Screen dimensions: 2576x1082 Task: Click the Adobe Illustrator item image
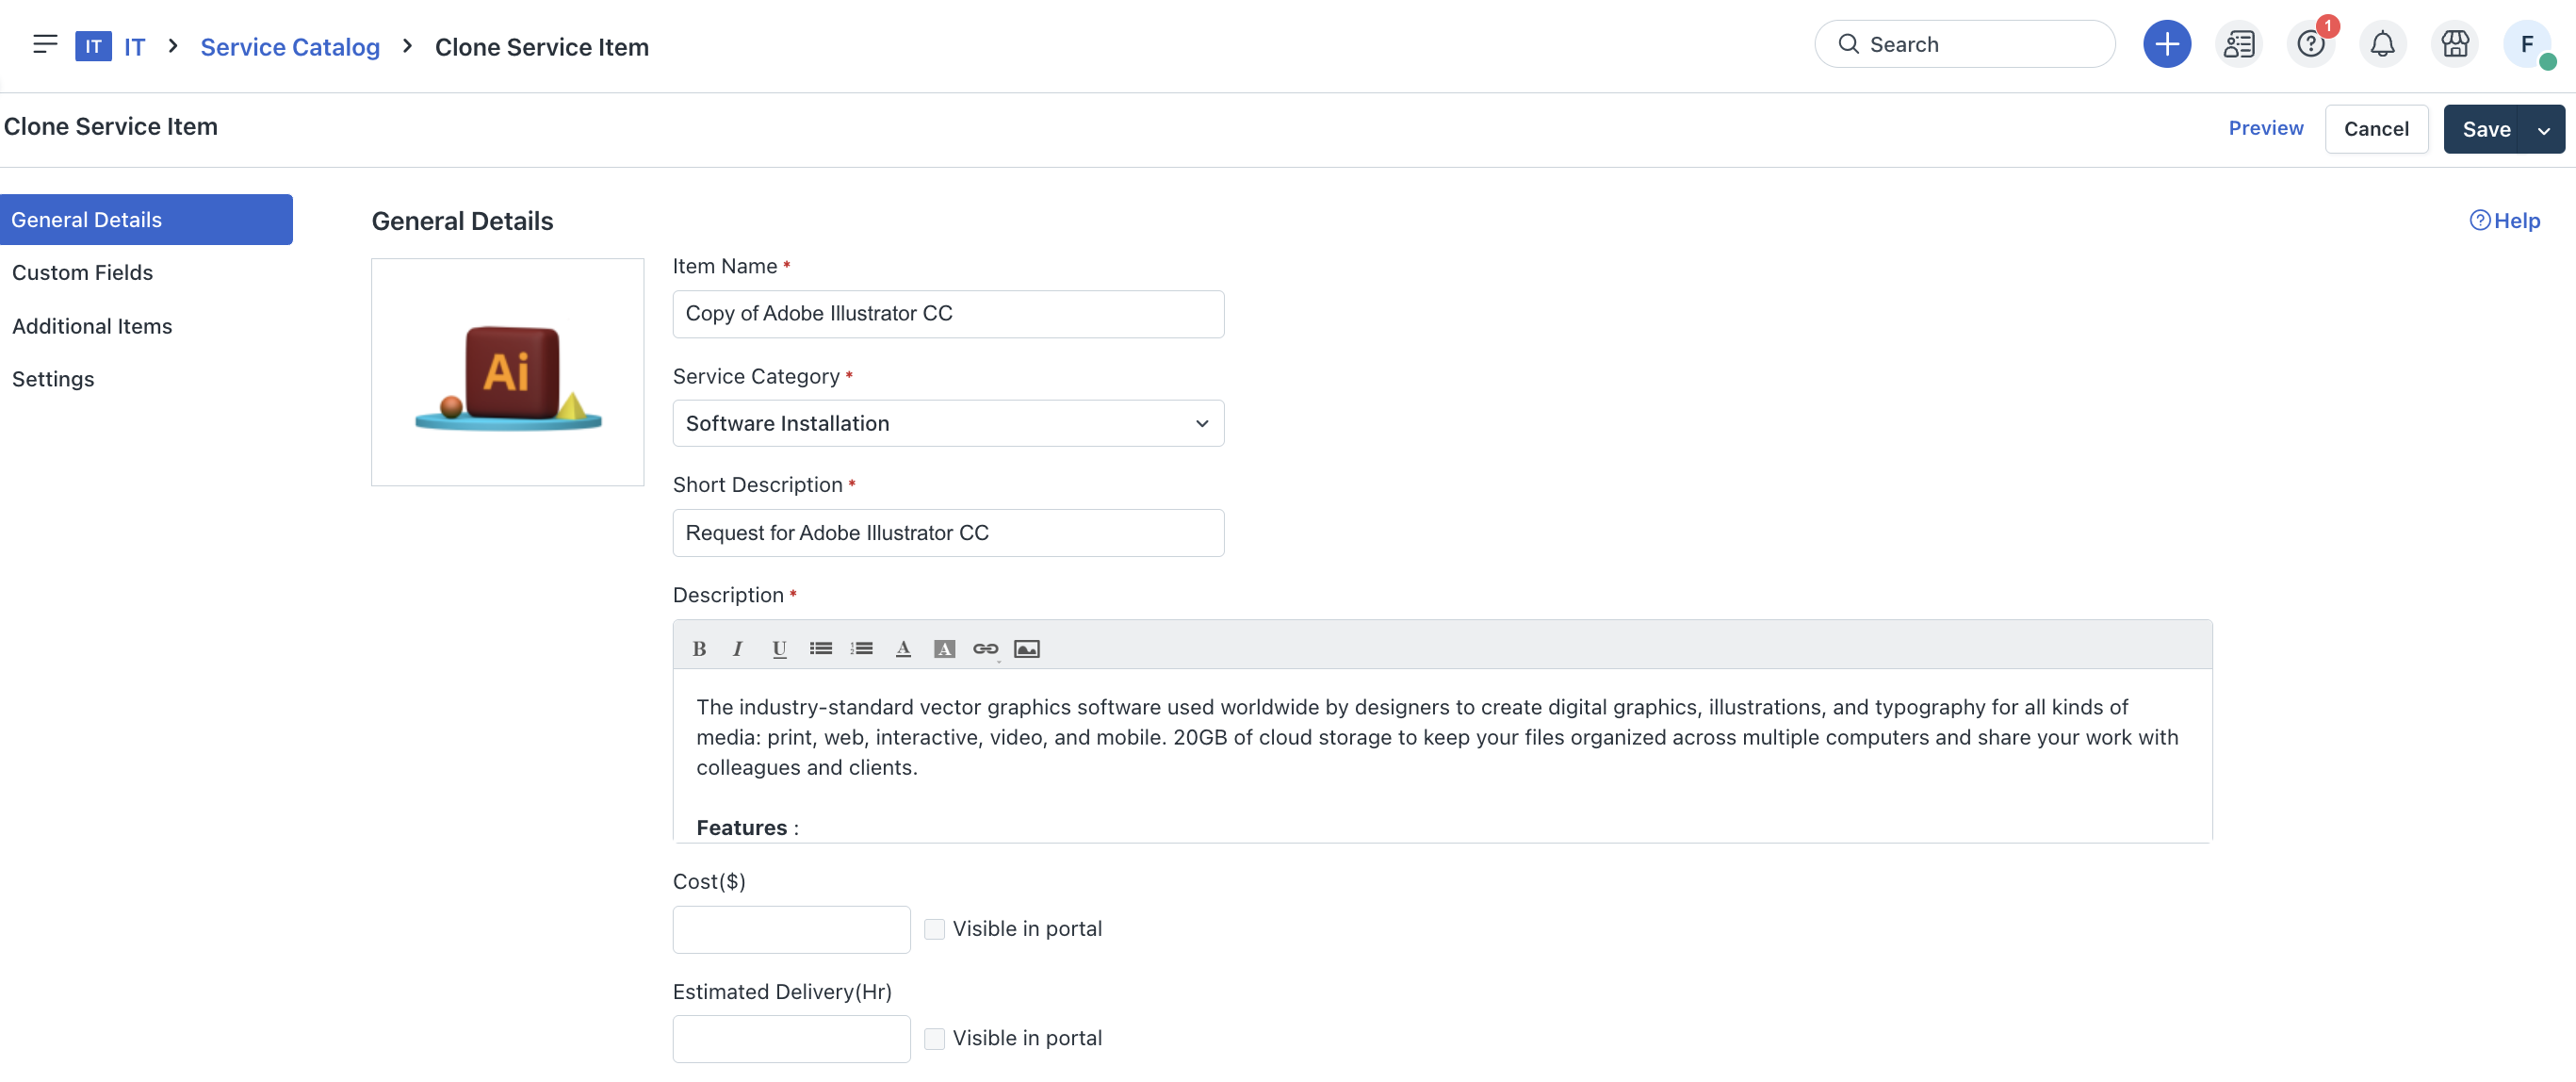click(507, 373)
